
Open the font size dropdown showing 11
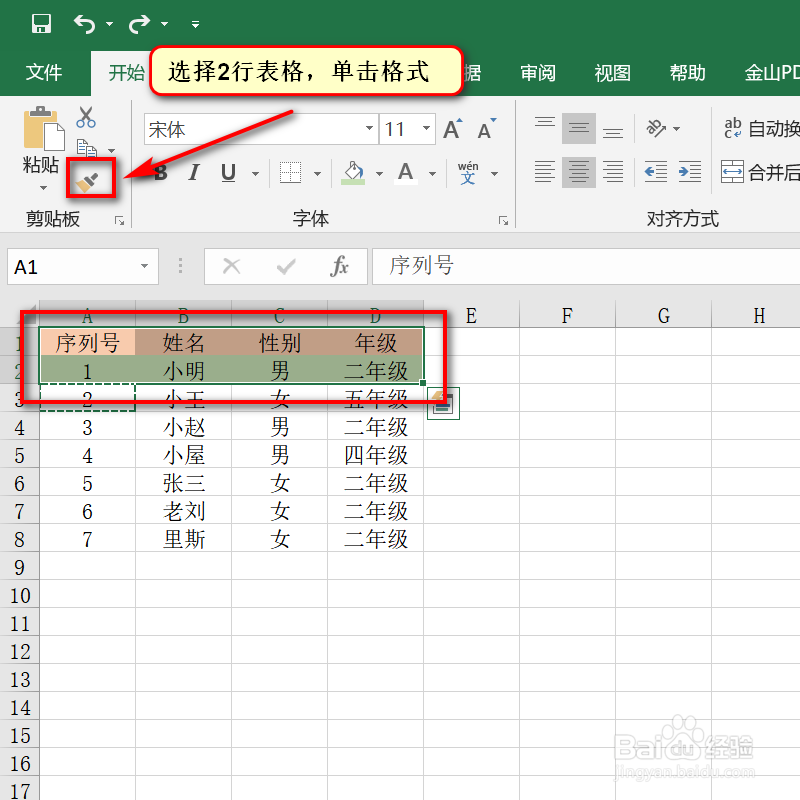[426, 130]
